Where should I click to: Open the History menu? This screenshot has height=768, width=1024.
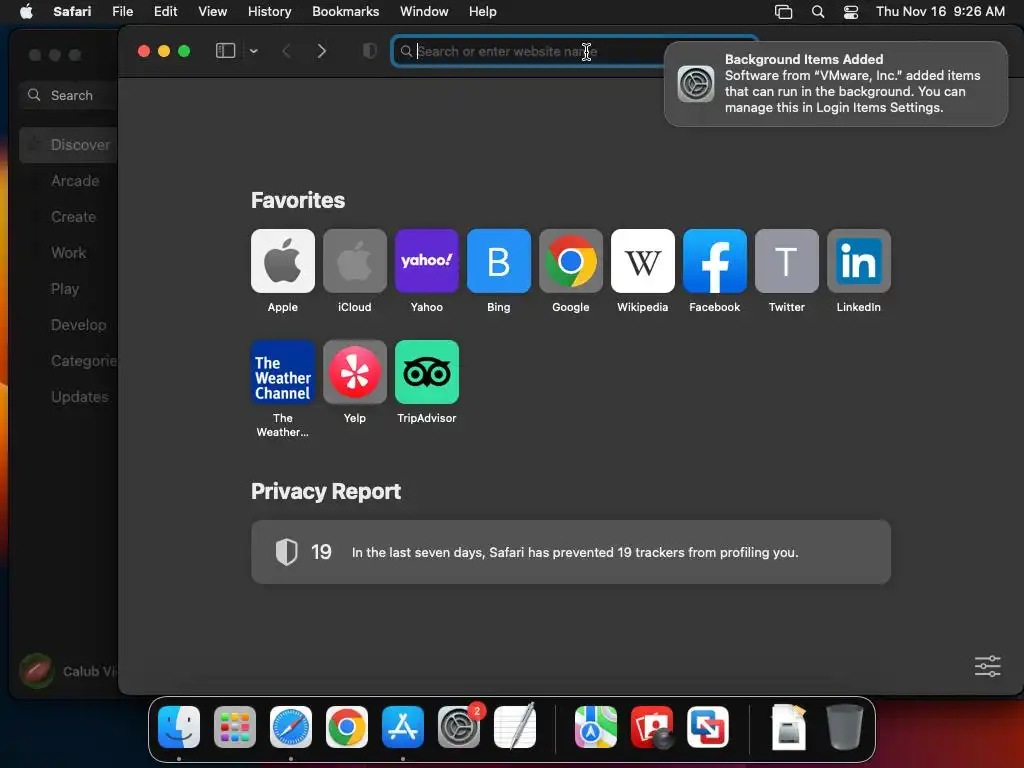pyautogui.click(x=270, y=12)
